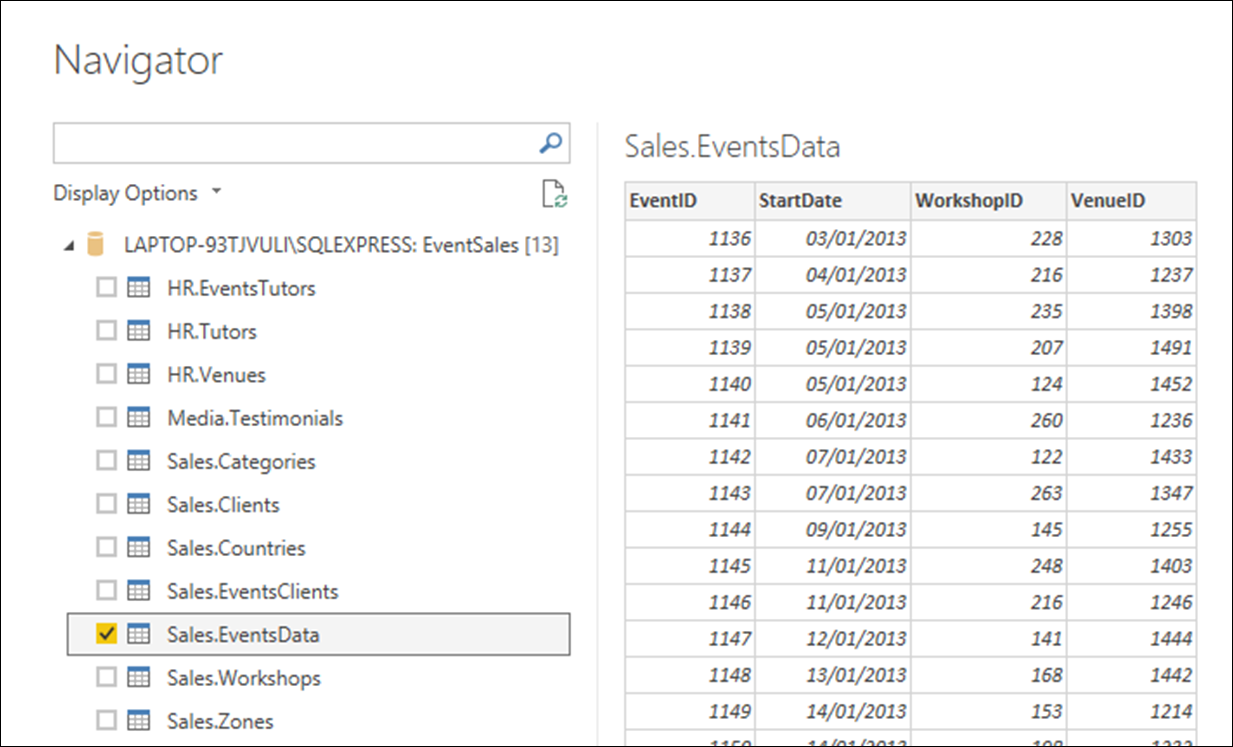The height and width of the screenshot is (747, 1233).
Task: Uncheck the Sales.EventsData checkbox
Action: click(106, 634)
